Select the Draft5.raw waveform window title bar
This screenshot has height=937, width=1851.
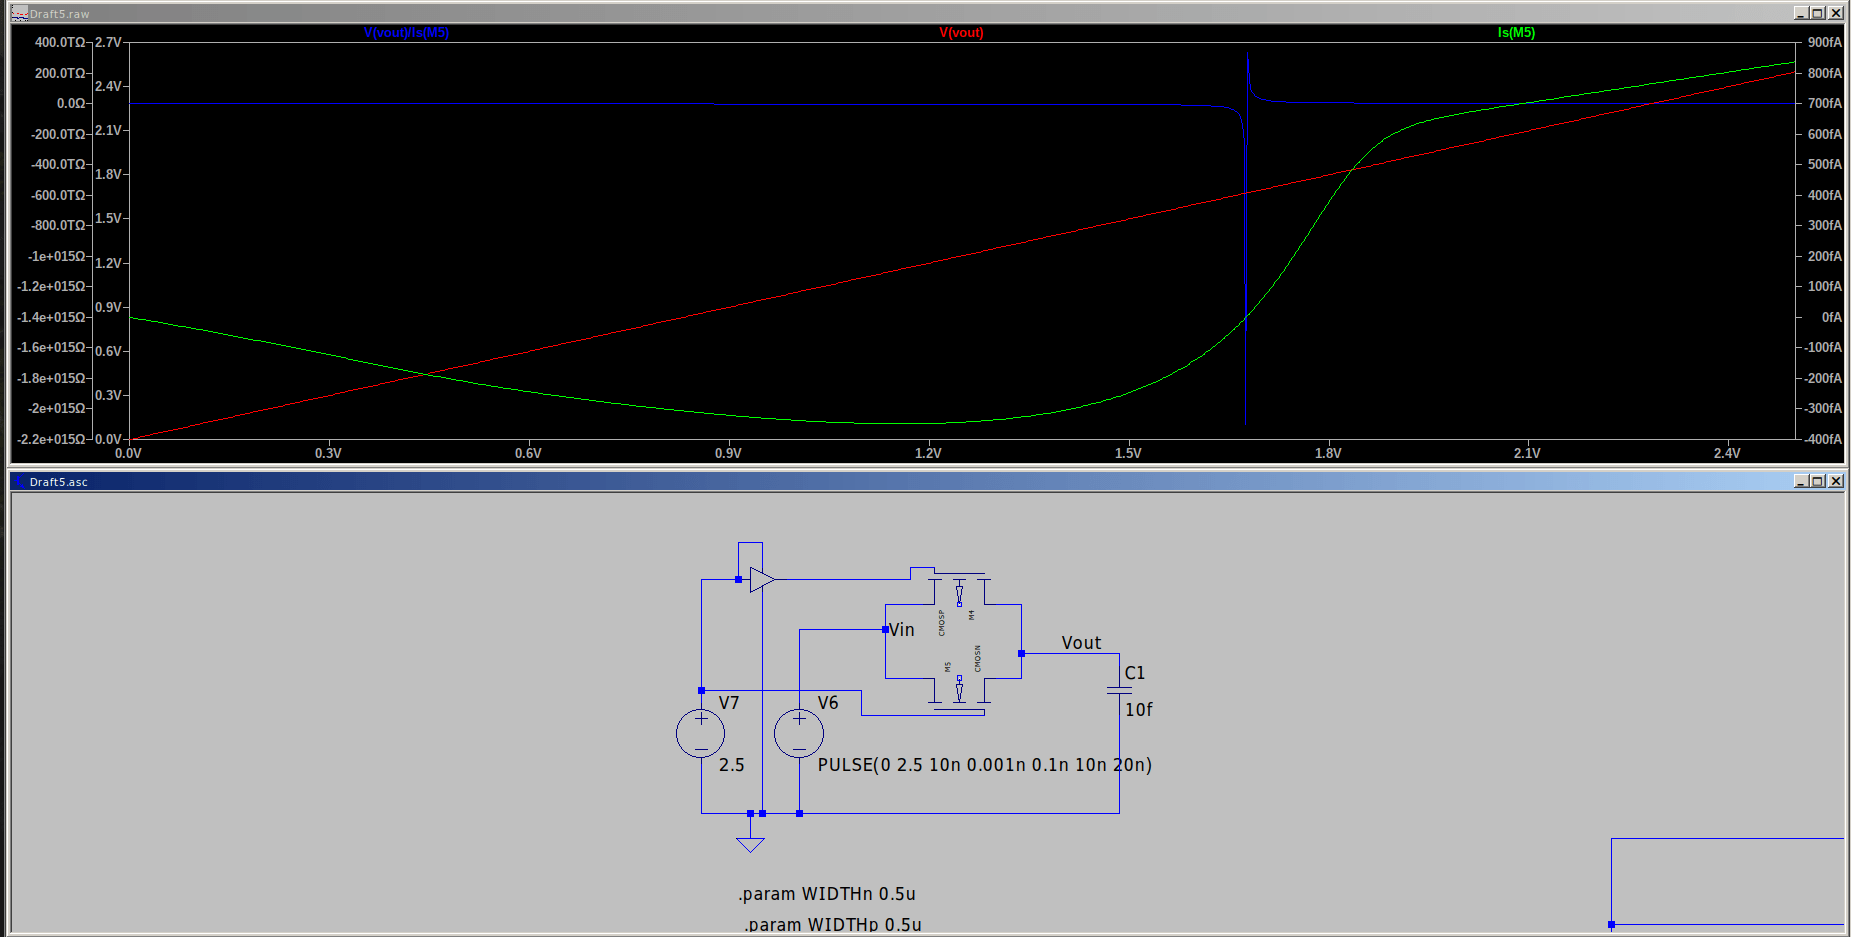click(400, 13)
